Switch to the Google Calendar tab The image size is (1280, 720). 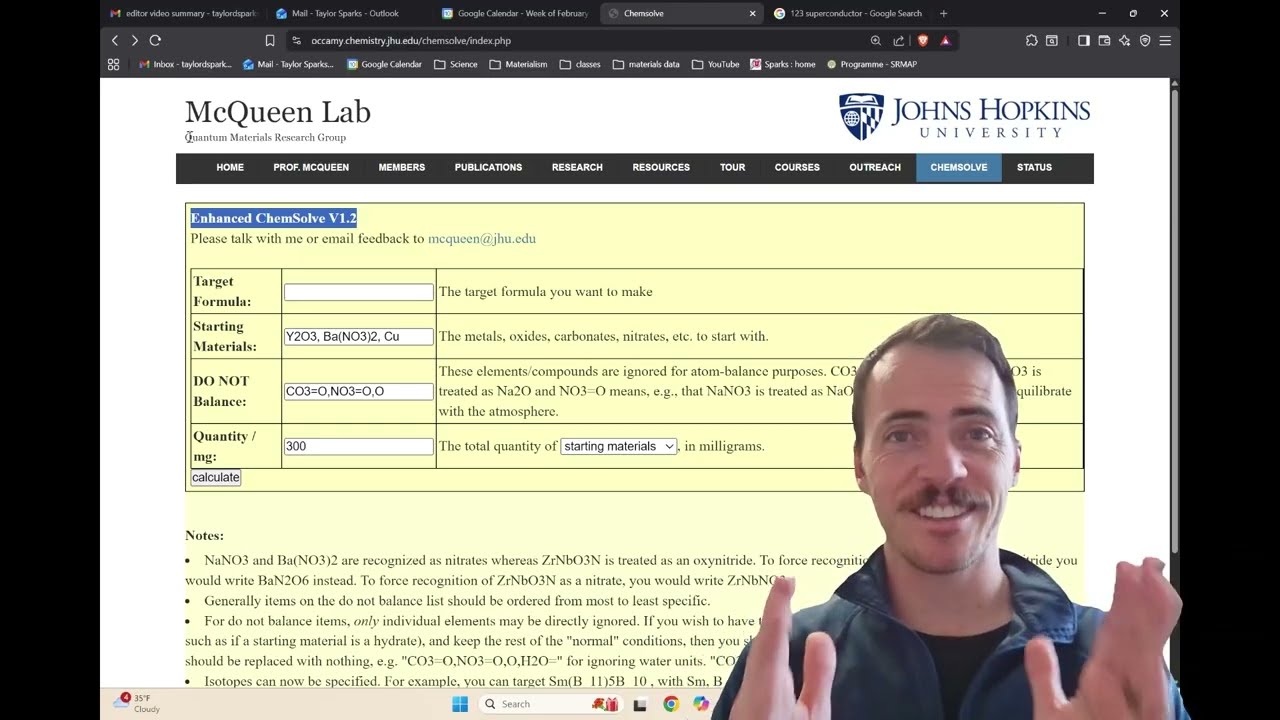point(515,14)
